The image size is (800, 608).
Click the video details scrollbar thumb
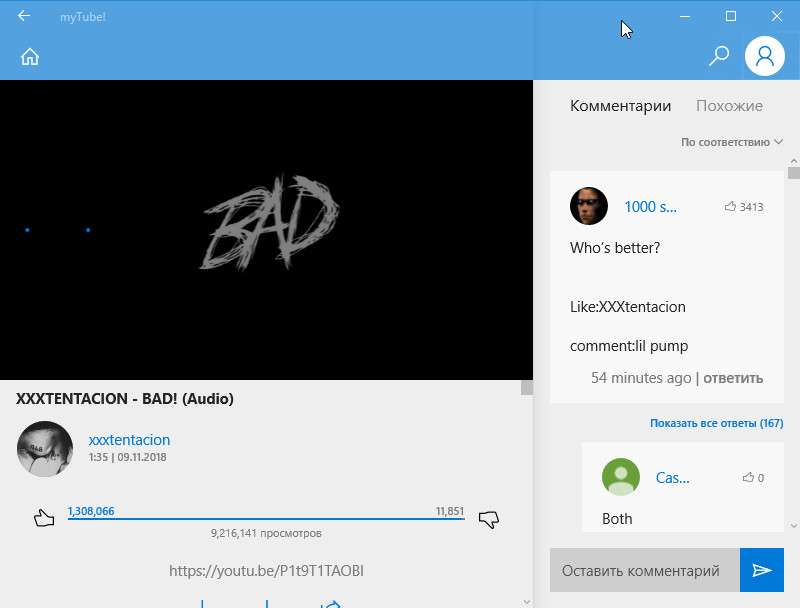point(527,388)
